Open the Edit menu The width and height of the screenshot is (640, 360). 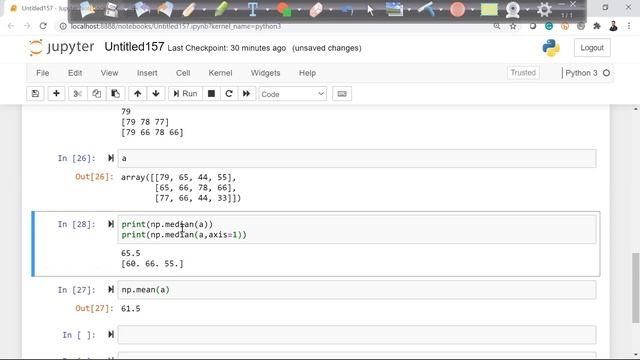tap(75, 73)
